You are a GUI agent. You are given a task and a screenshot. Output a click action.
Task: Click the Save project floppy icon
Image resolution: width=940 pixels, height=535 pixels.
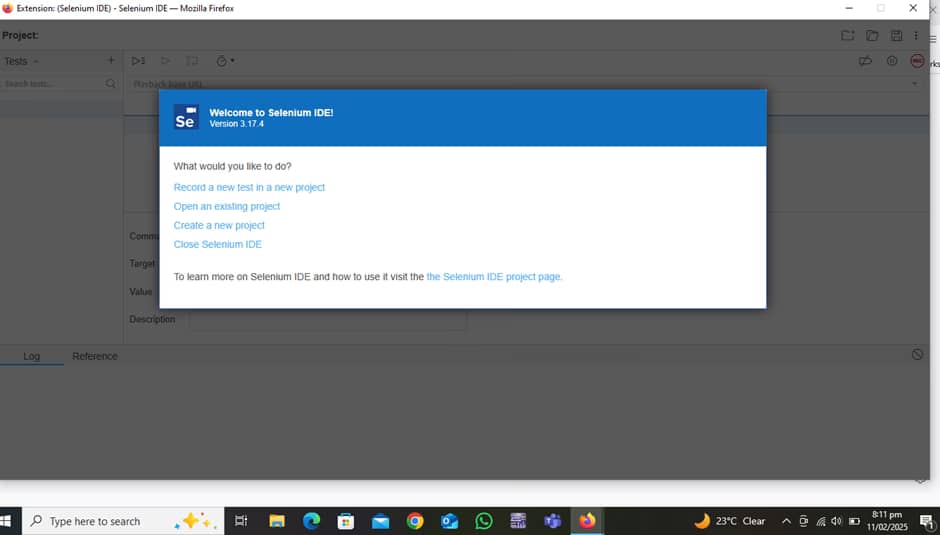tap(896, 35)
